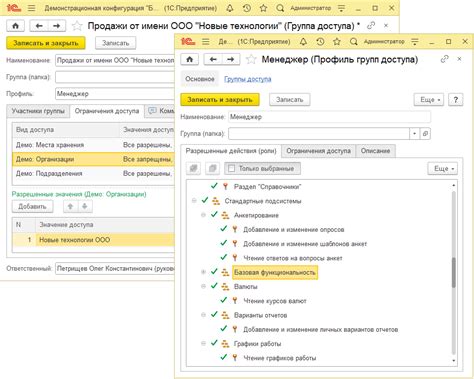
Task: Open search magnifier in the back window
Action: pos(280,8)
